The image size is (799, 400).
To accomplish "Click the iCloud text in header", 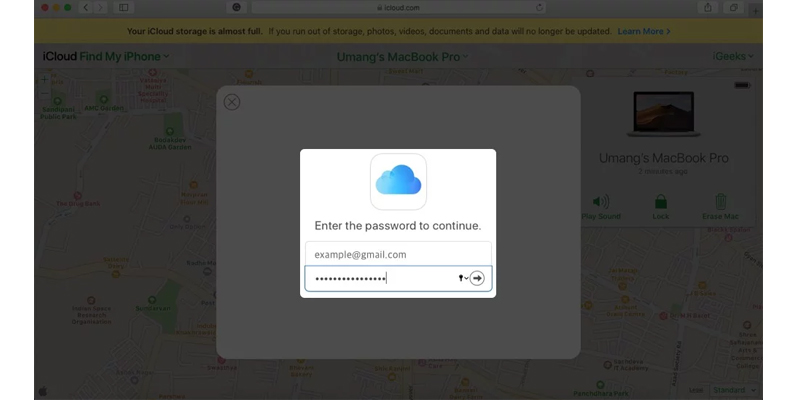I will tap(60, 57).
